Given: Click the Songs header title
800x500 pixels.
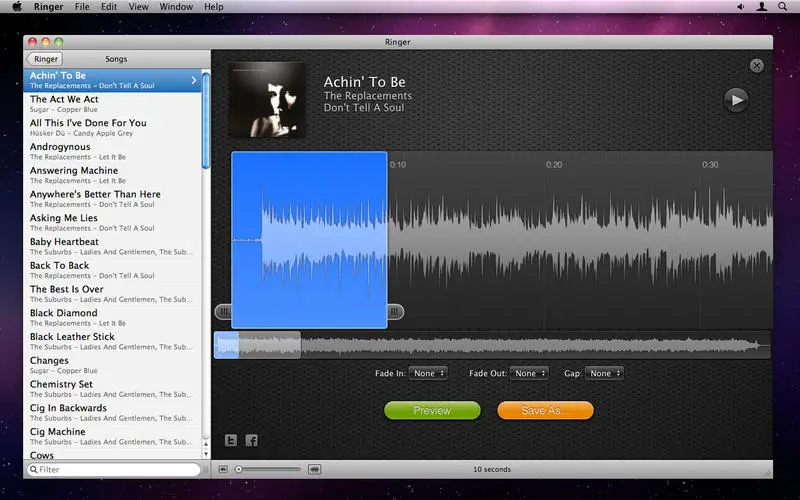Looking at the screenshot, I should click(x=116, y=59).
